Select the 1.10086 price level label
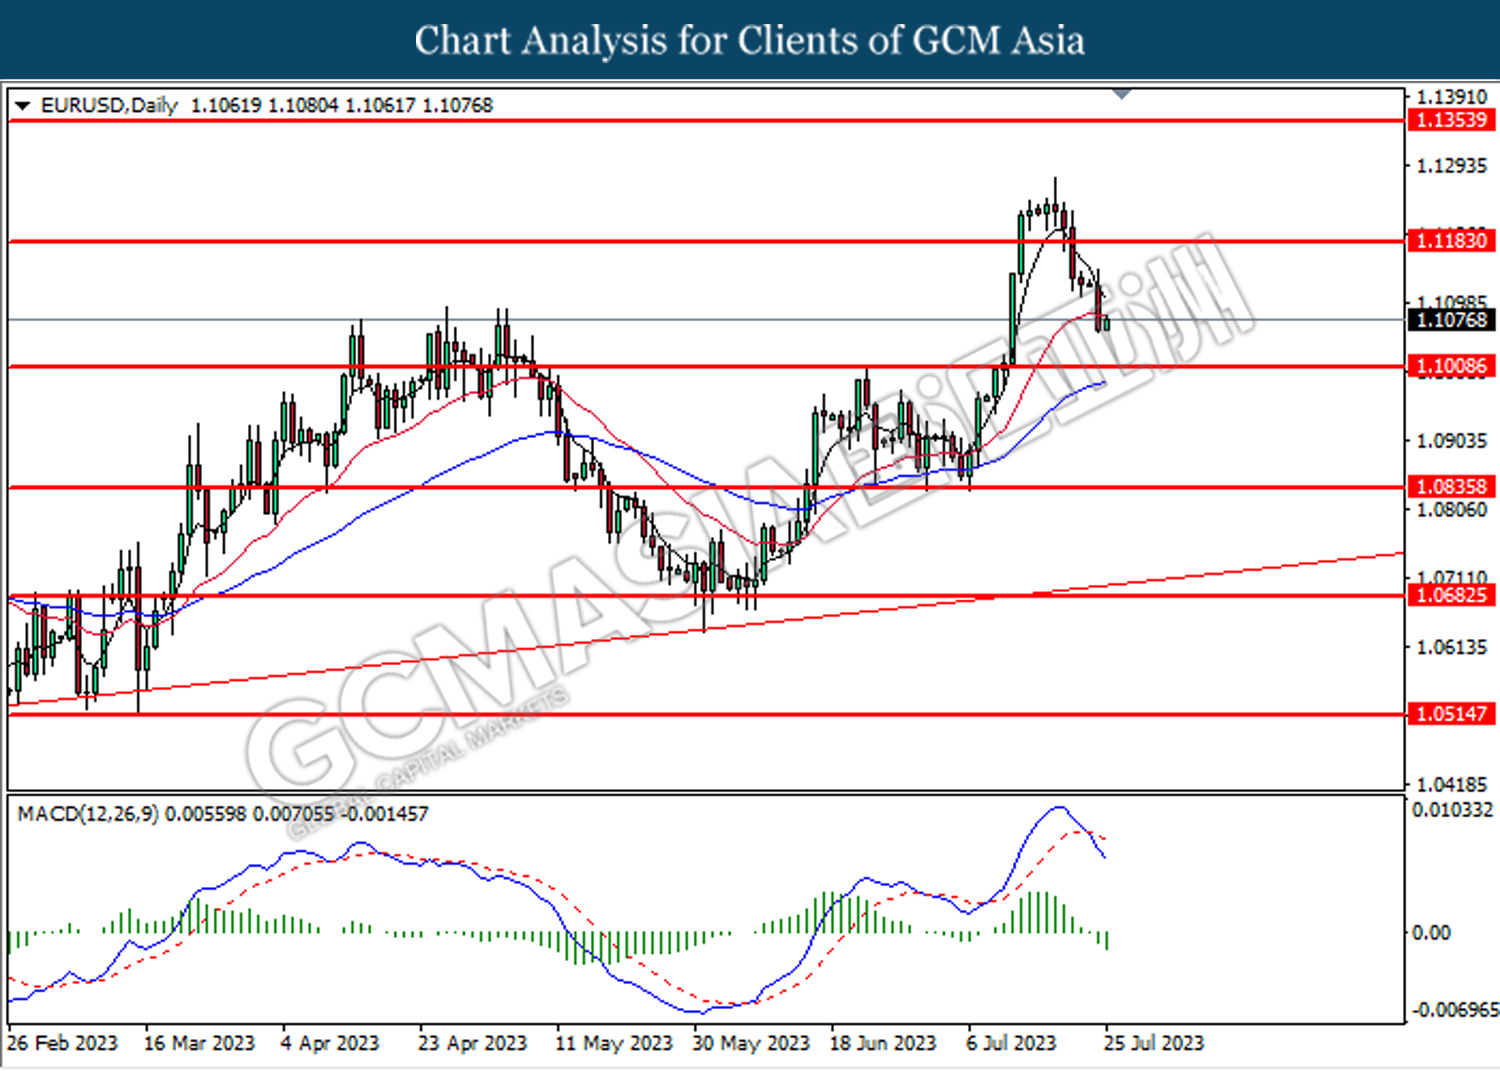 (1452, 366)
